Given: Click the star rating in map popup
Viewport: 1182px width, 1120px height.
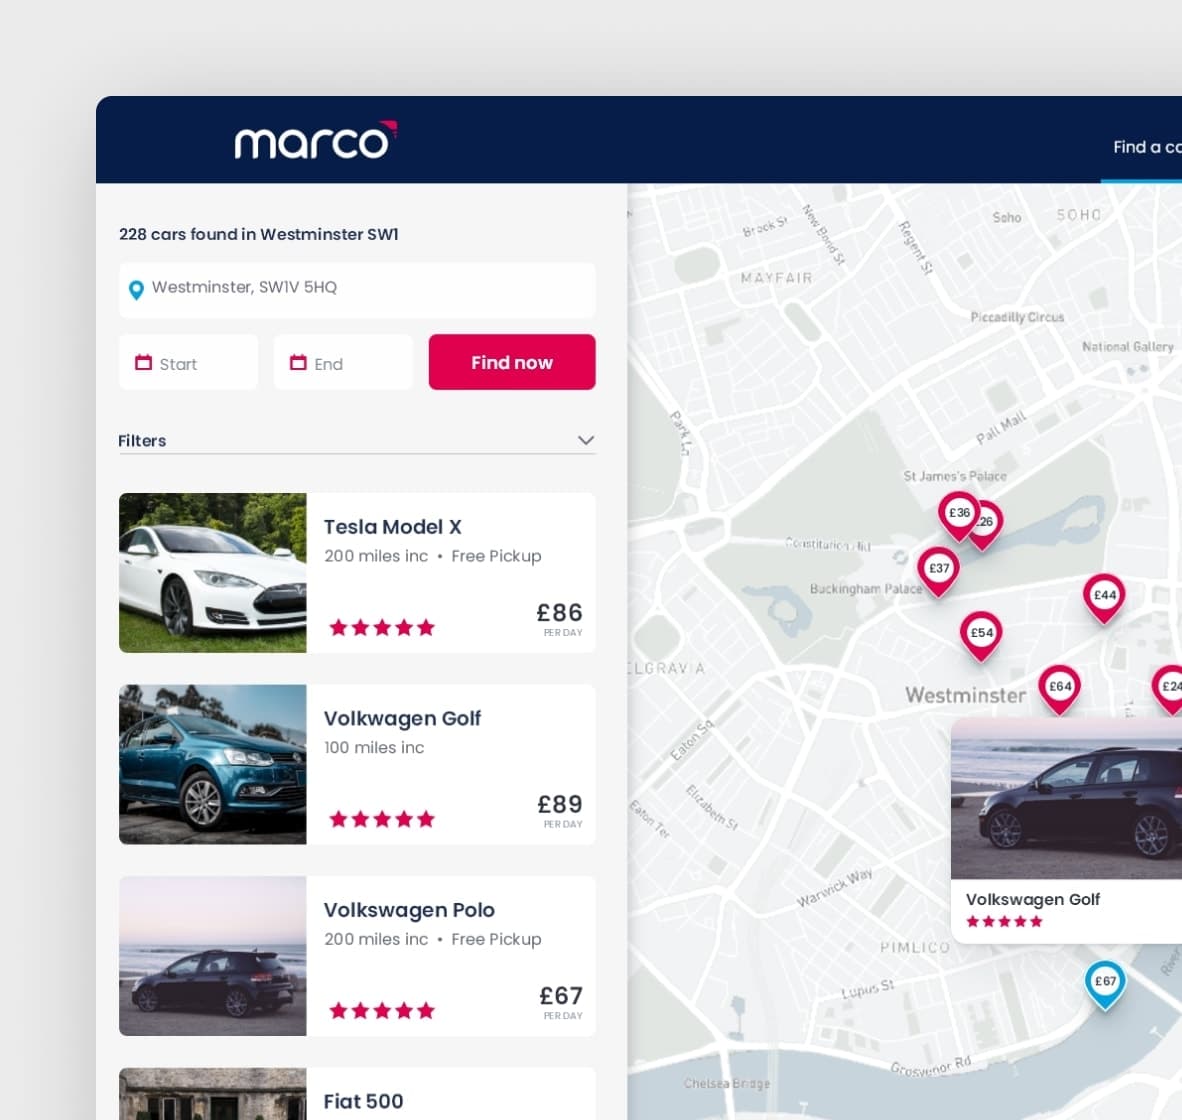Looking at the screenshot, I should click(x=1004, y=921).
